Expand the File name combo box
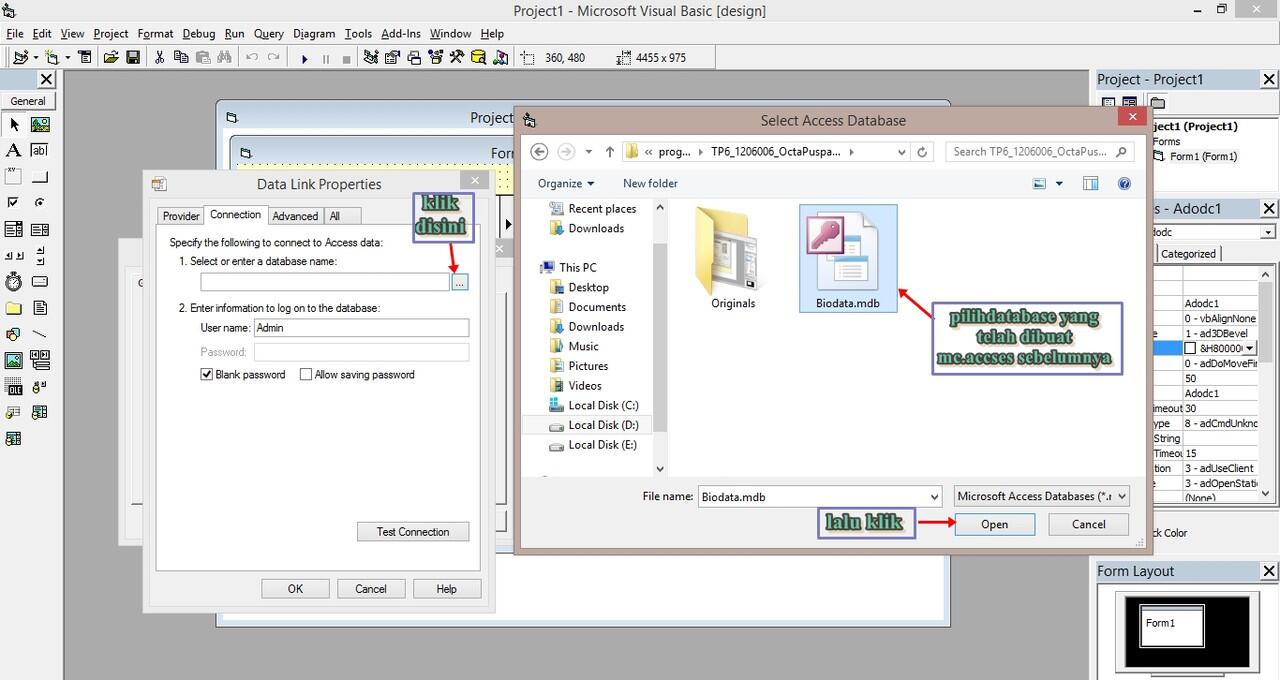The height and width of the screenshot is (680, 1280). [934, 497]
